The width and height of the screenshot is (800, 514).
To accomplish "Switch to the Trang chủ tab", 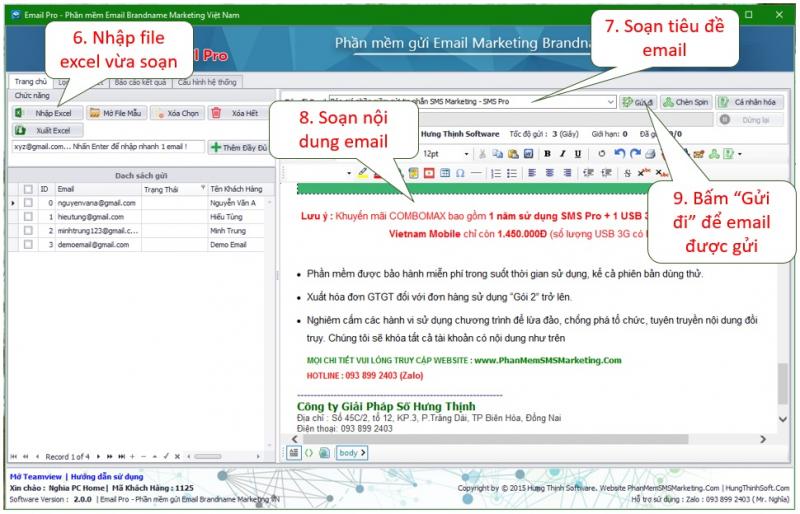I will click(30, 82).
